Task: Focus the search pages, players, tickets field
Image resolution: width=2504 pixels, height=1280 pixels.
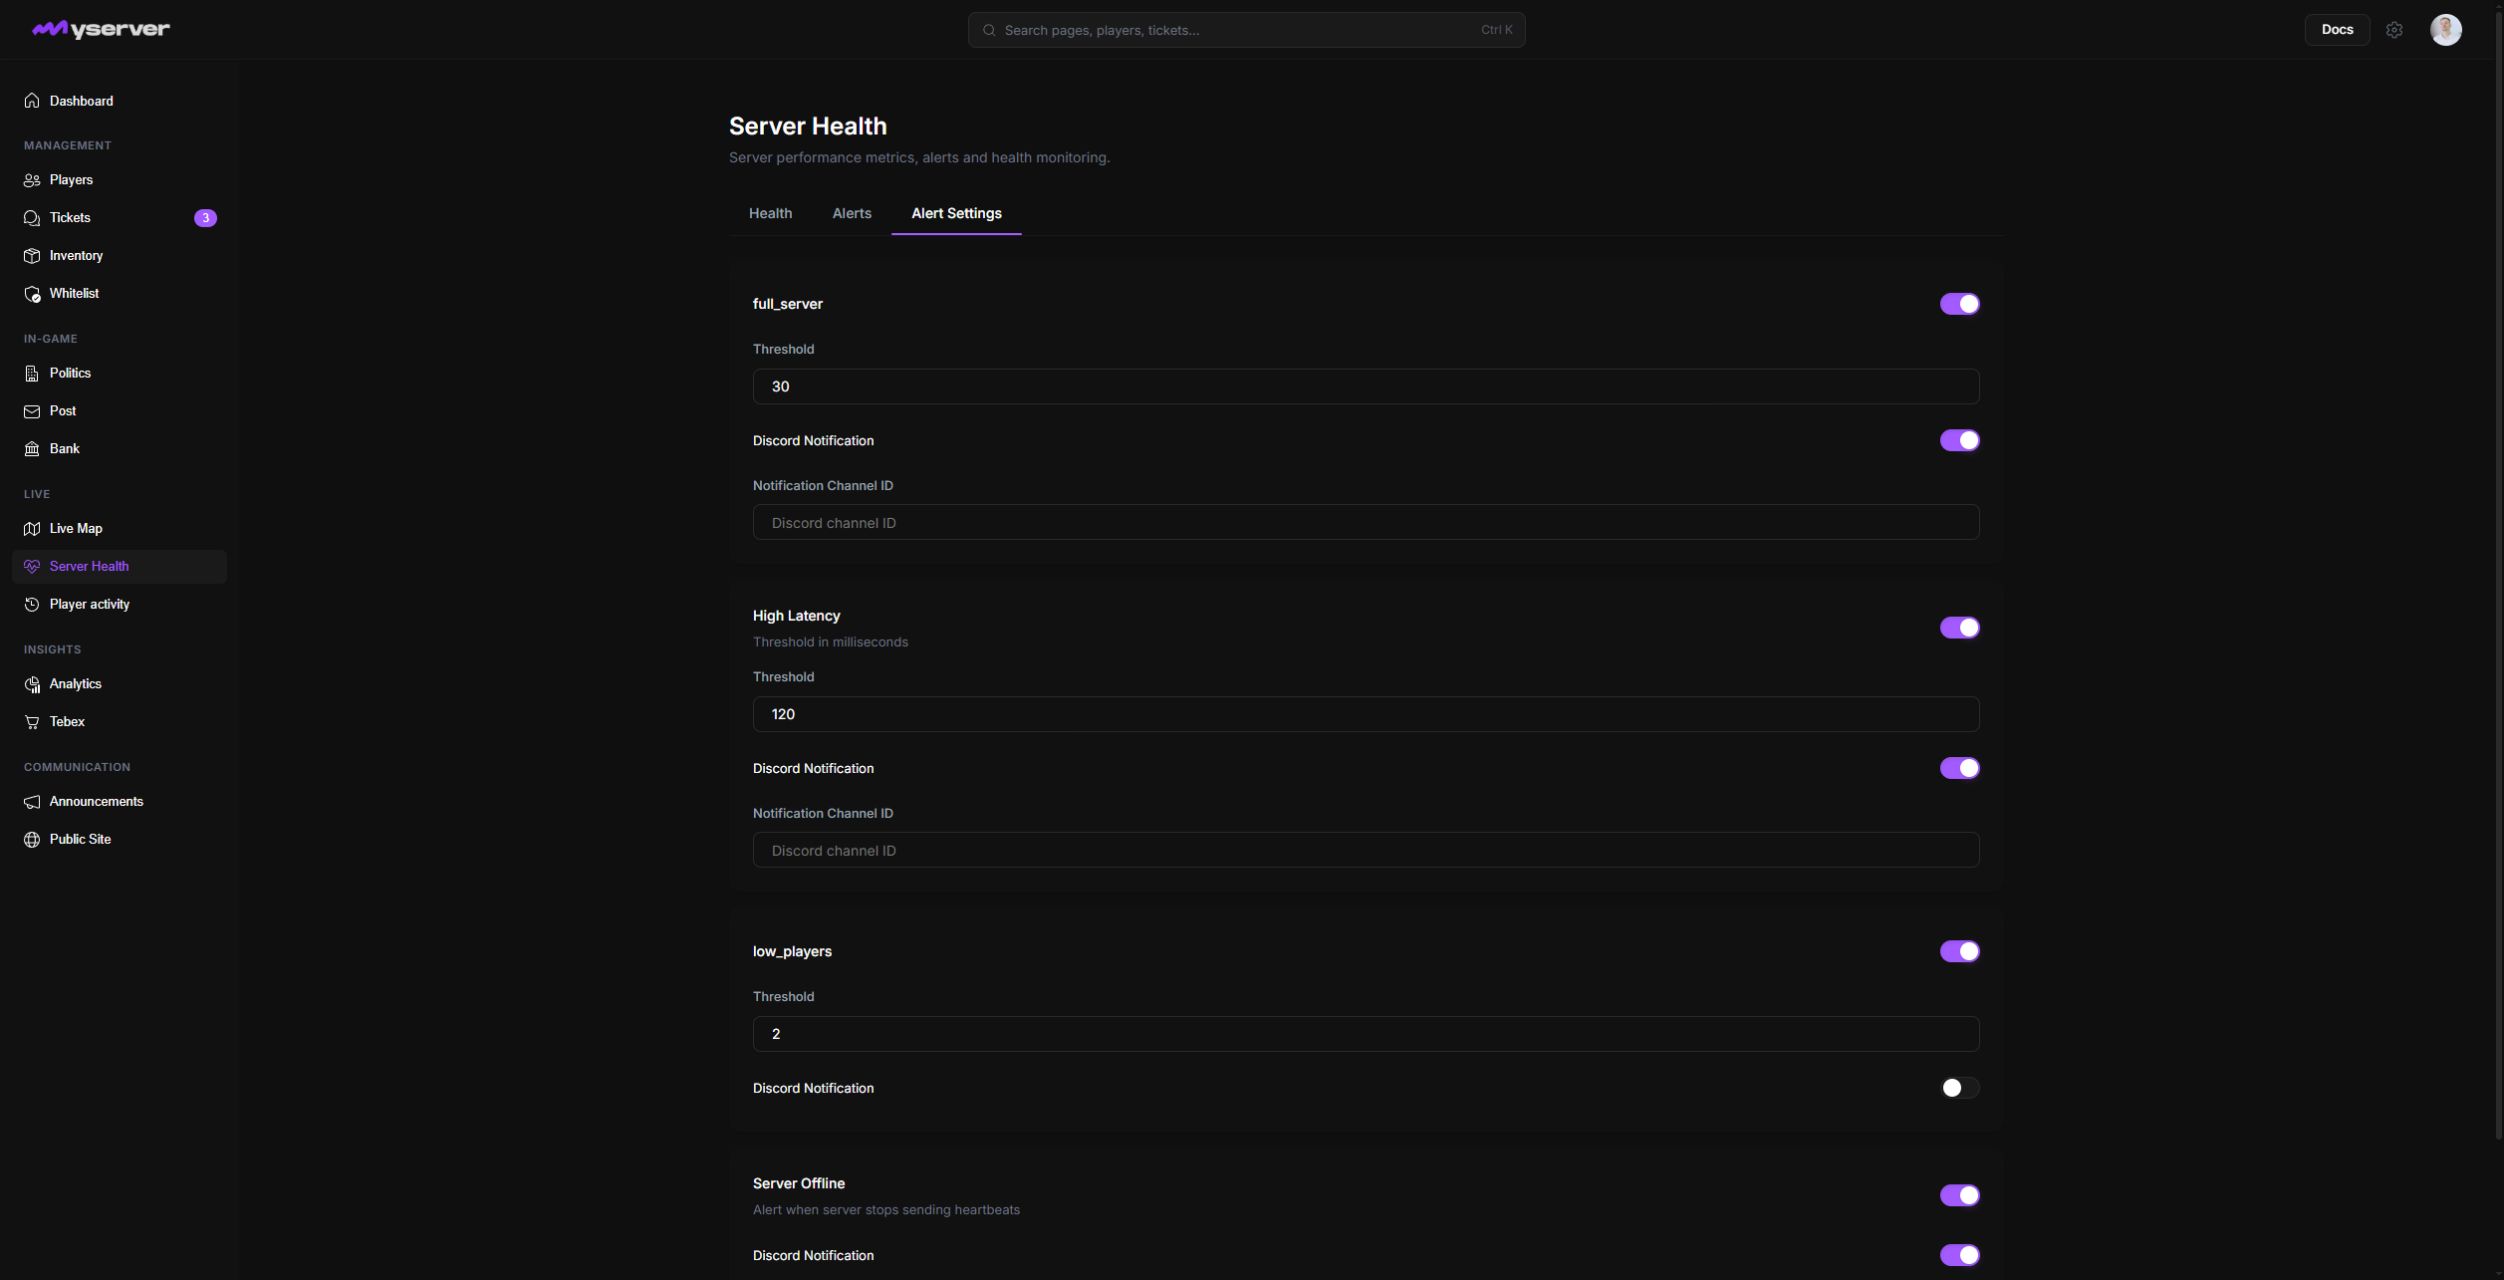Action: [1246, 30]
